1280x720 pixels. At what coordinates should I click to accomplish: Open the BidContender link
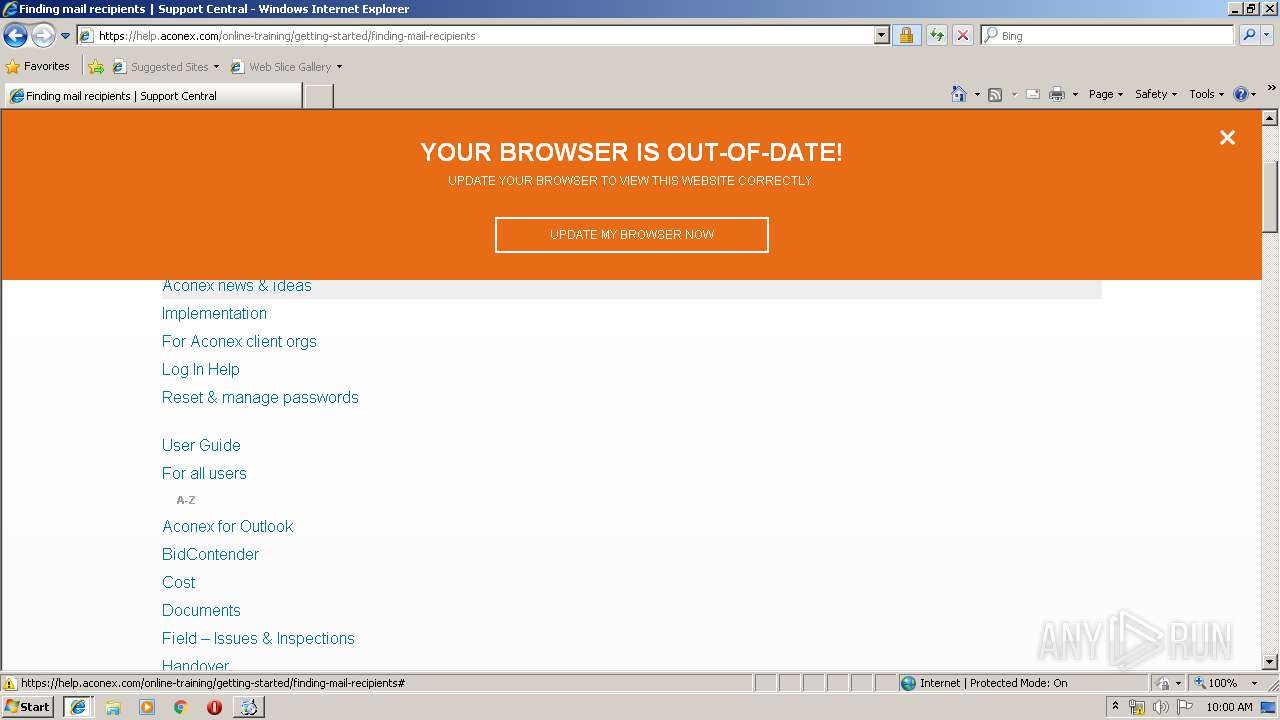tap(210, 554)
